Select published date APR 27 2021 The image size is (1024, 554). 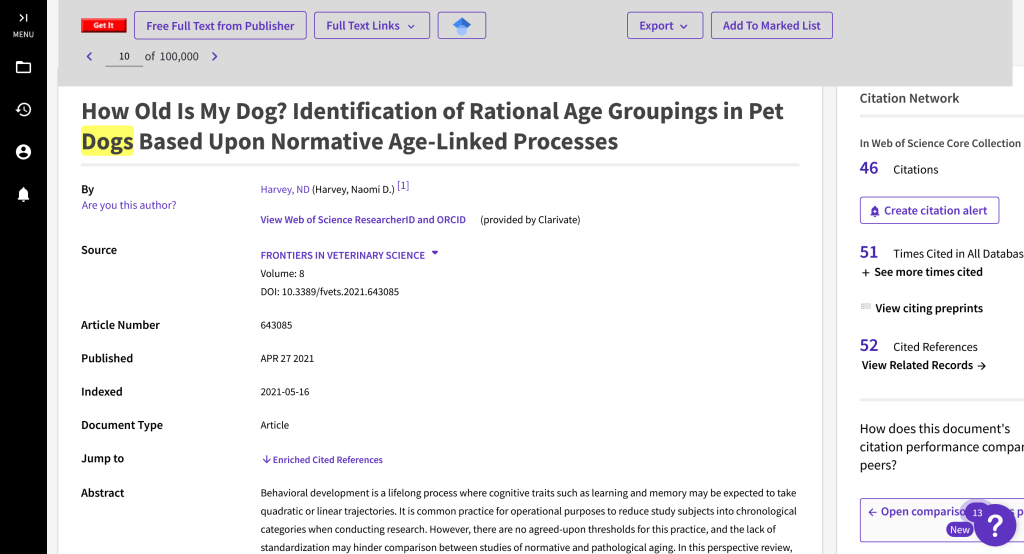[x=287, y=359]
